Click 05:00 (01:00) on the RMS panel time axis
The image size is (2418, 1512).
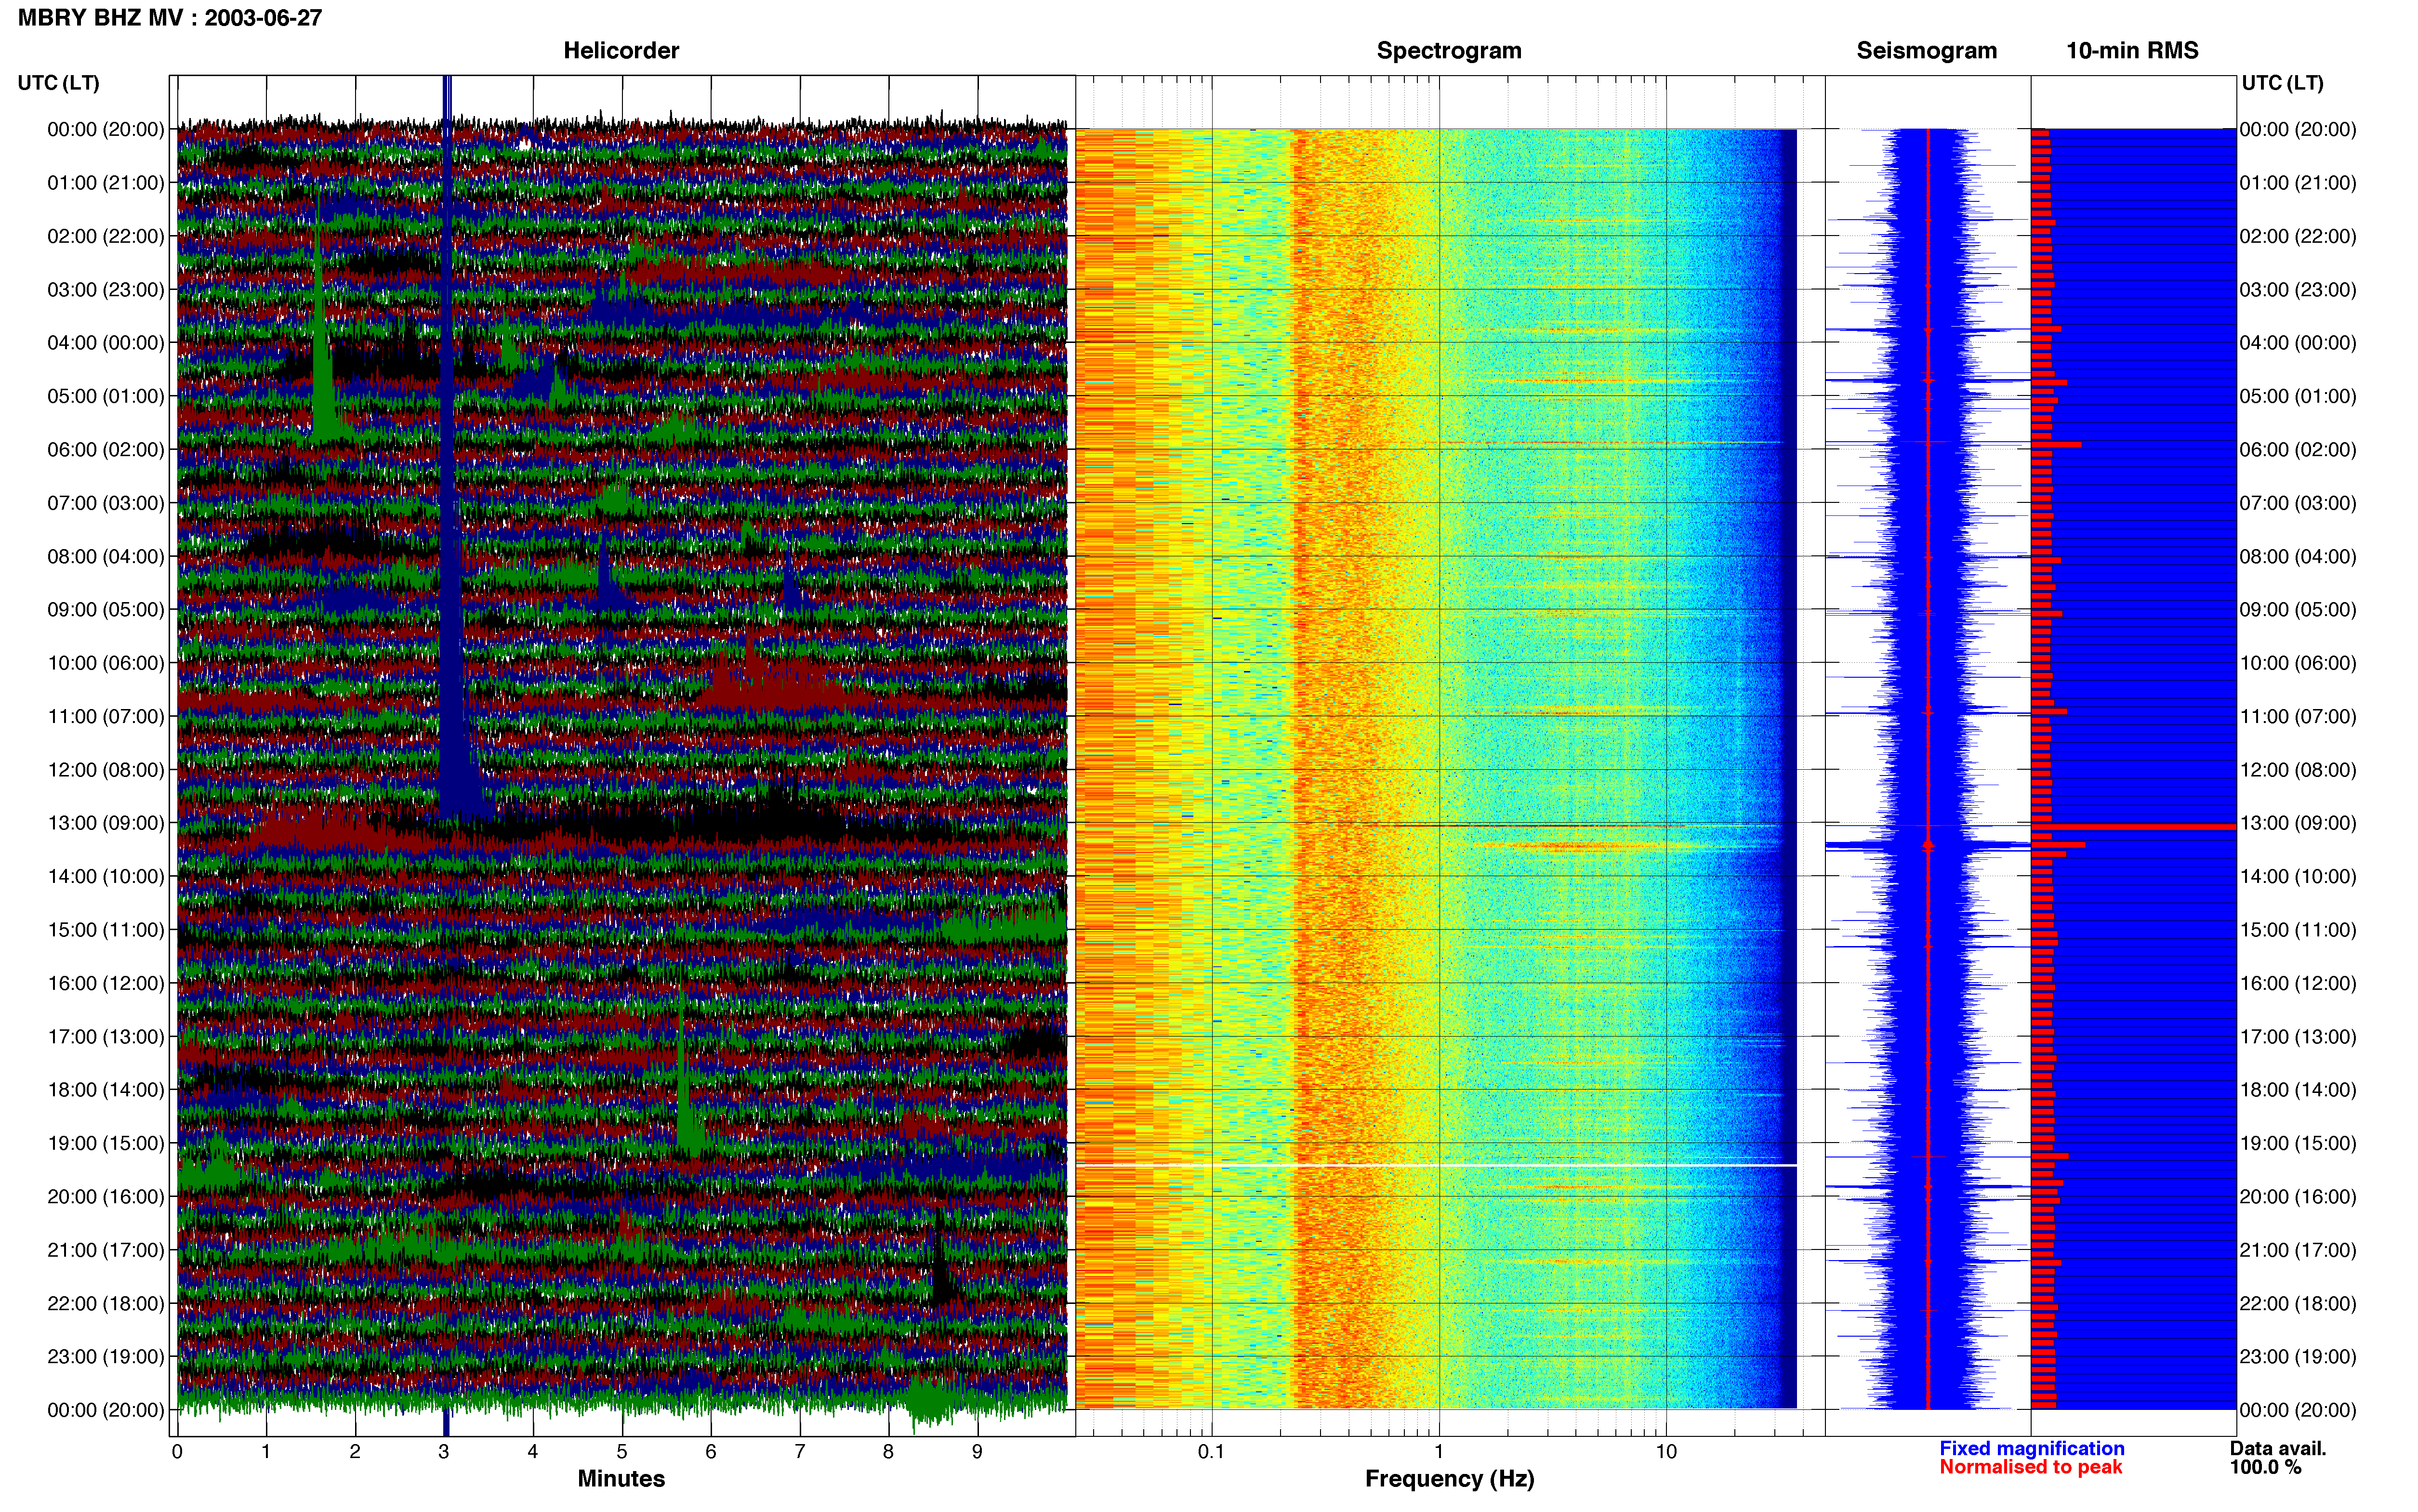2298,397
